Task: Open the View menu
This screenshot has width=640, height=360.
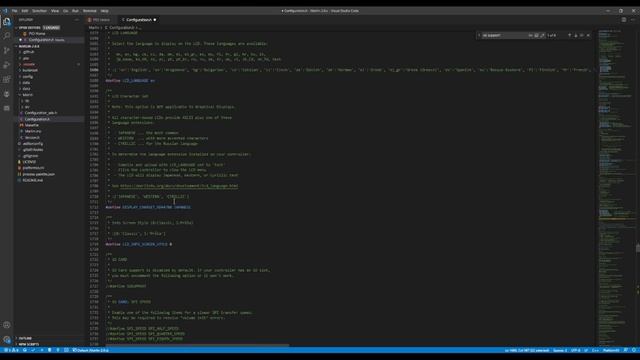Action: click(x=55, y=11)
